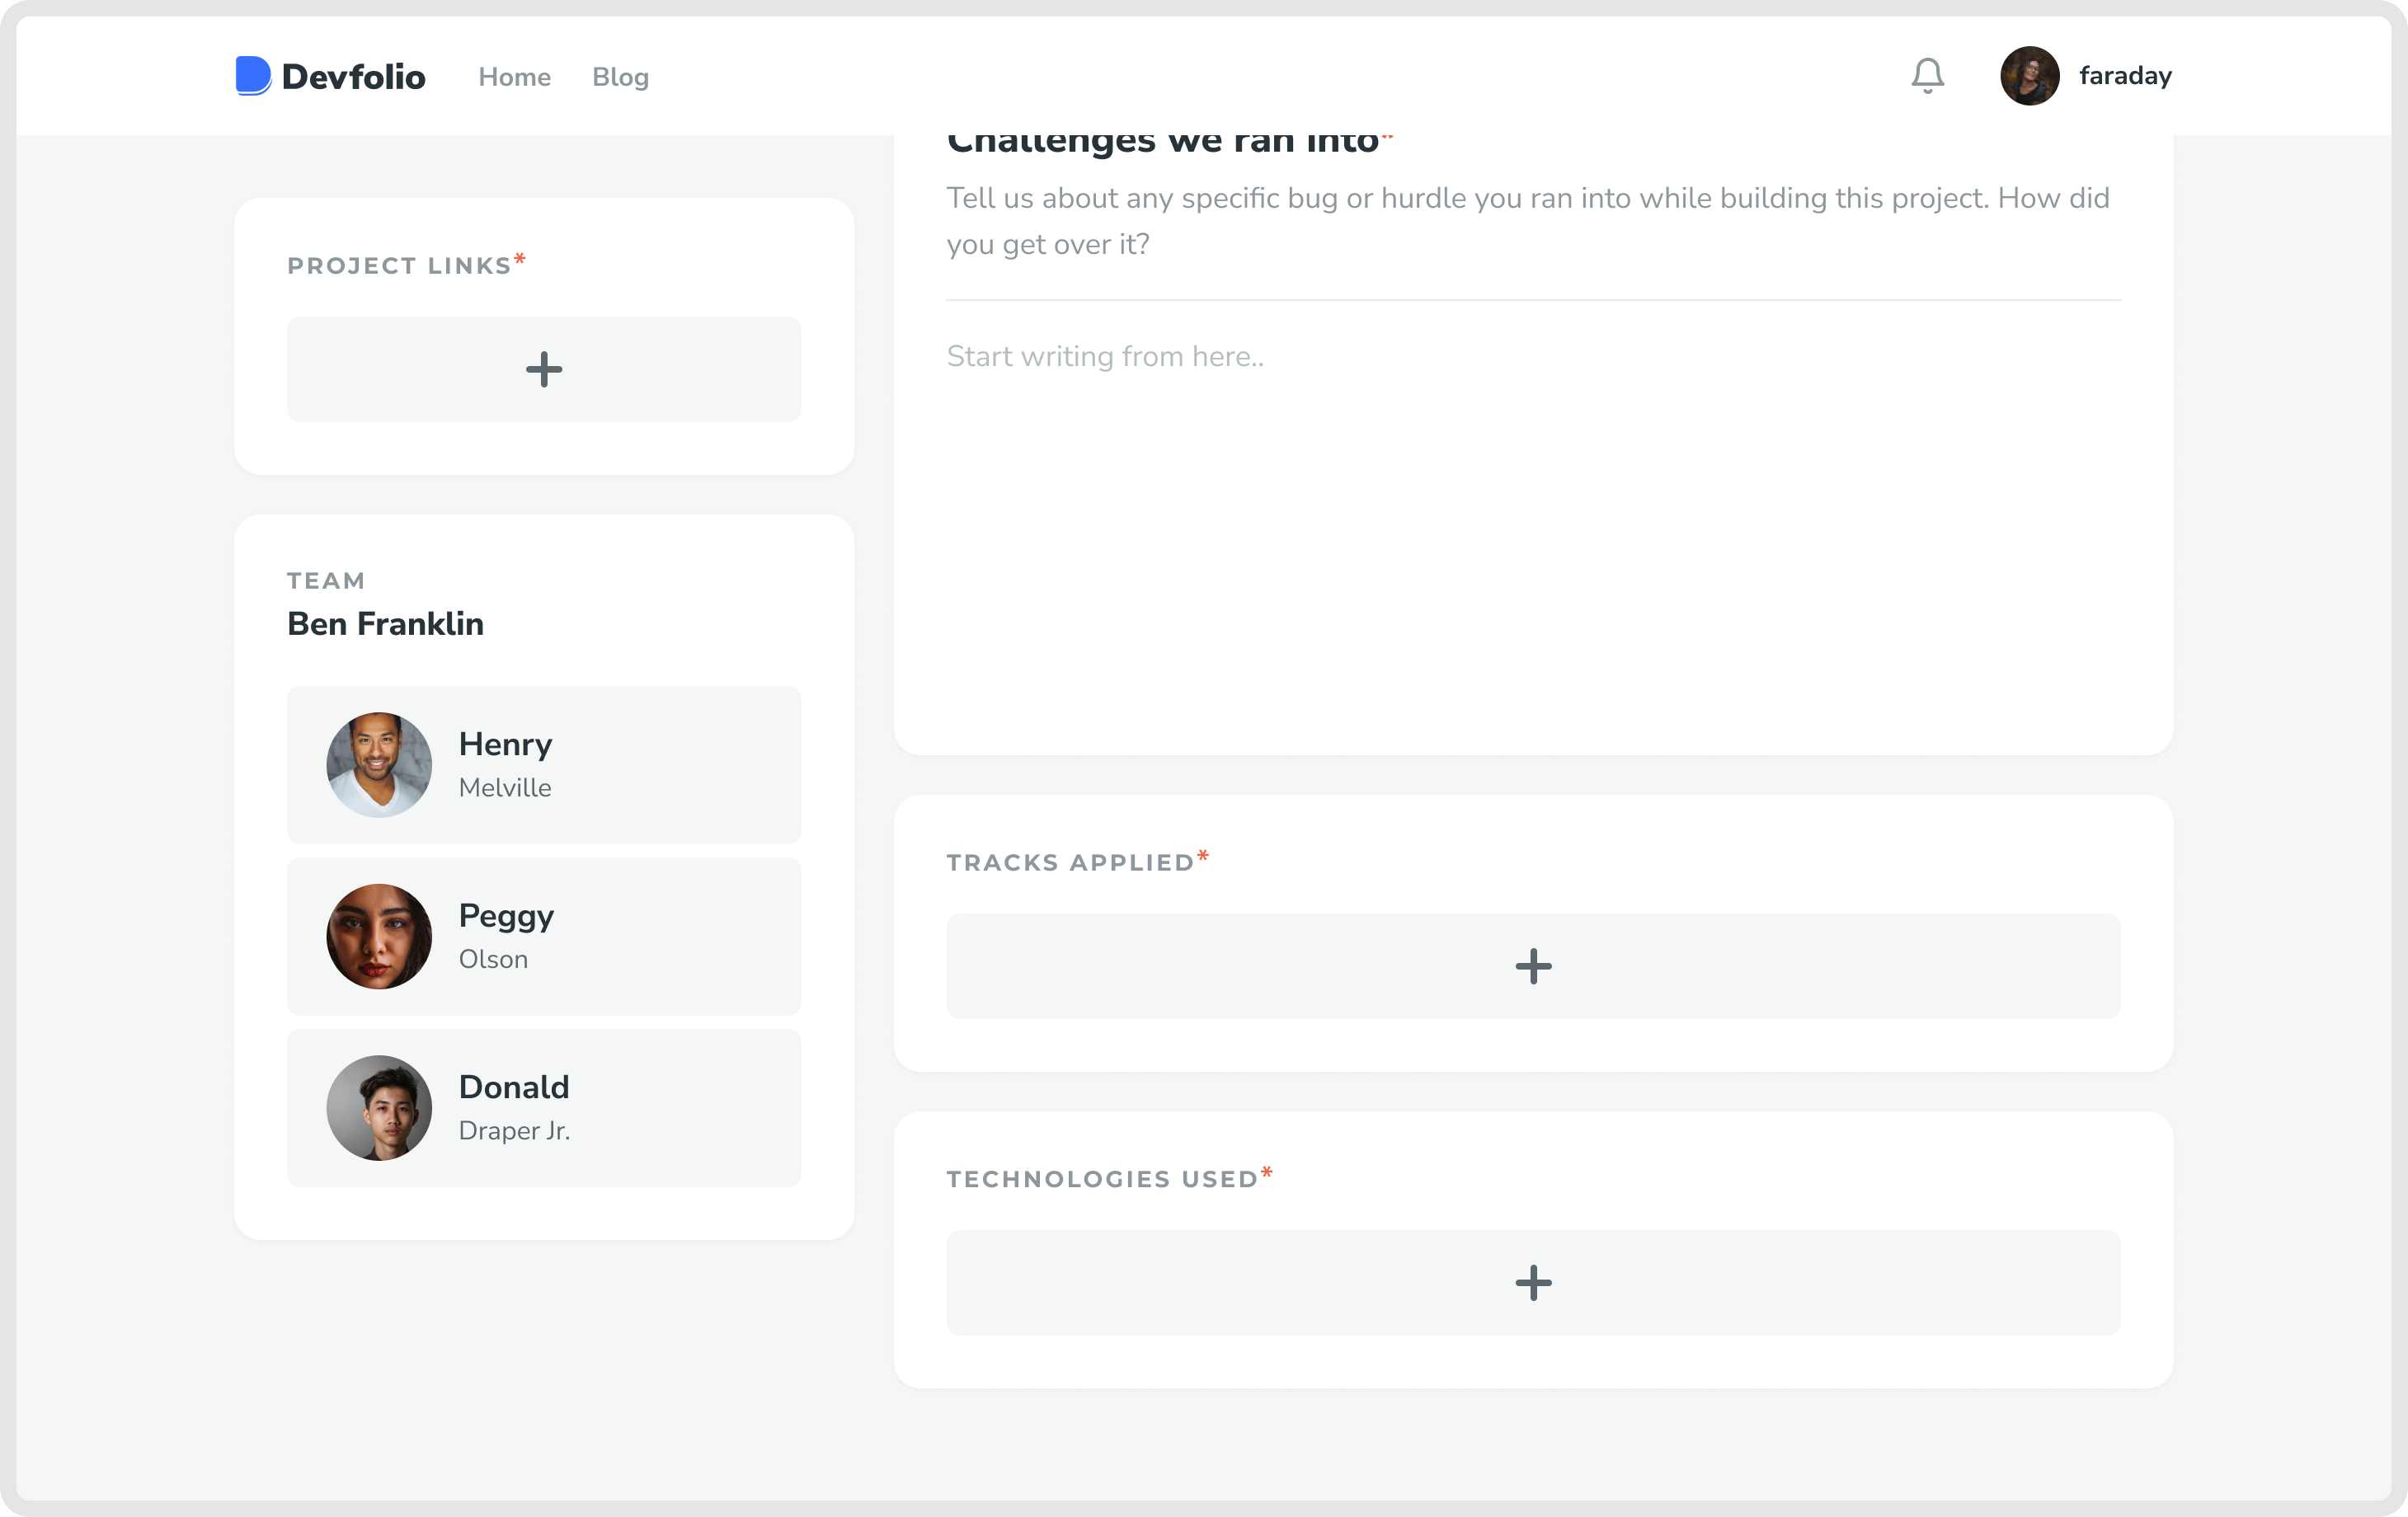Click the Technologies Used heading

[x=1102, y=1179]
